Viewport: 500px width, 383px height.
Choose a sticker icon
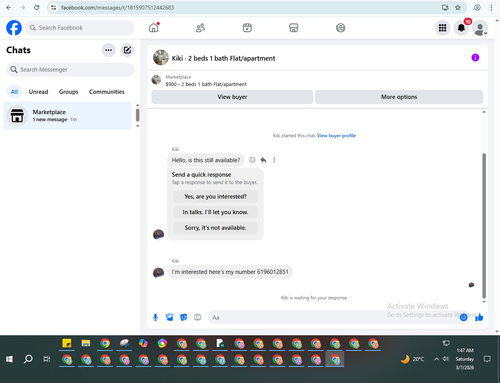pyautogui.click(x=184, y=317)
